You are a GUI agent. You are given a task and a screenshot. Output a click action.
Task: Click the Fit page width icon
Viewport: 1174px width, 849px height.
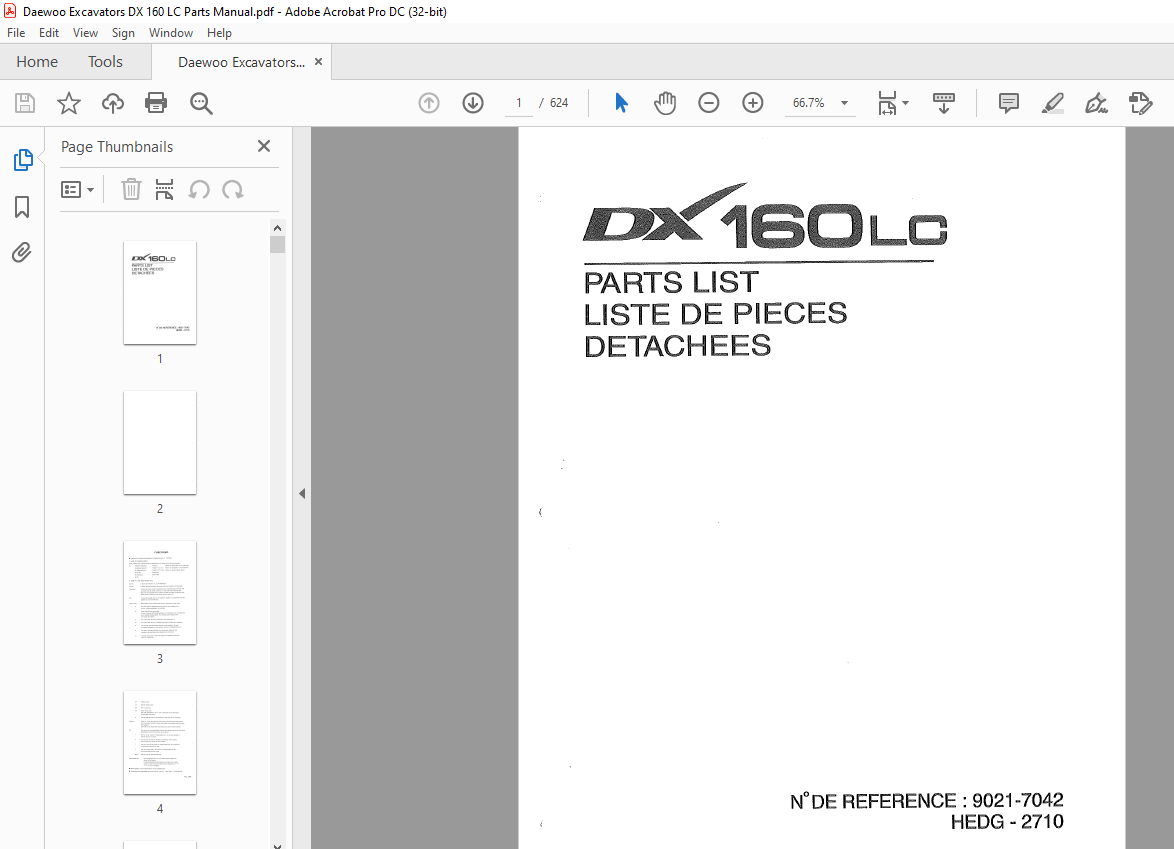point(886,103)
